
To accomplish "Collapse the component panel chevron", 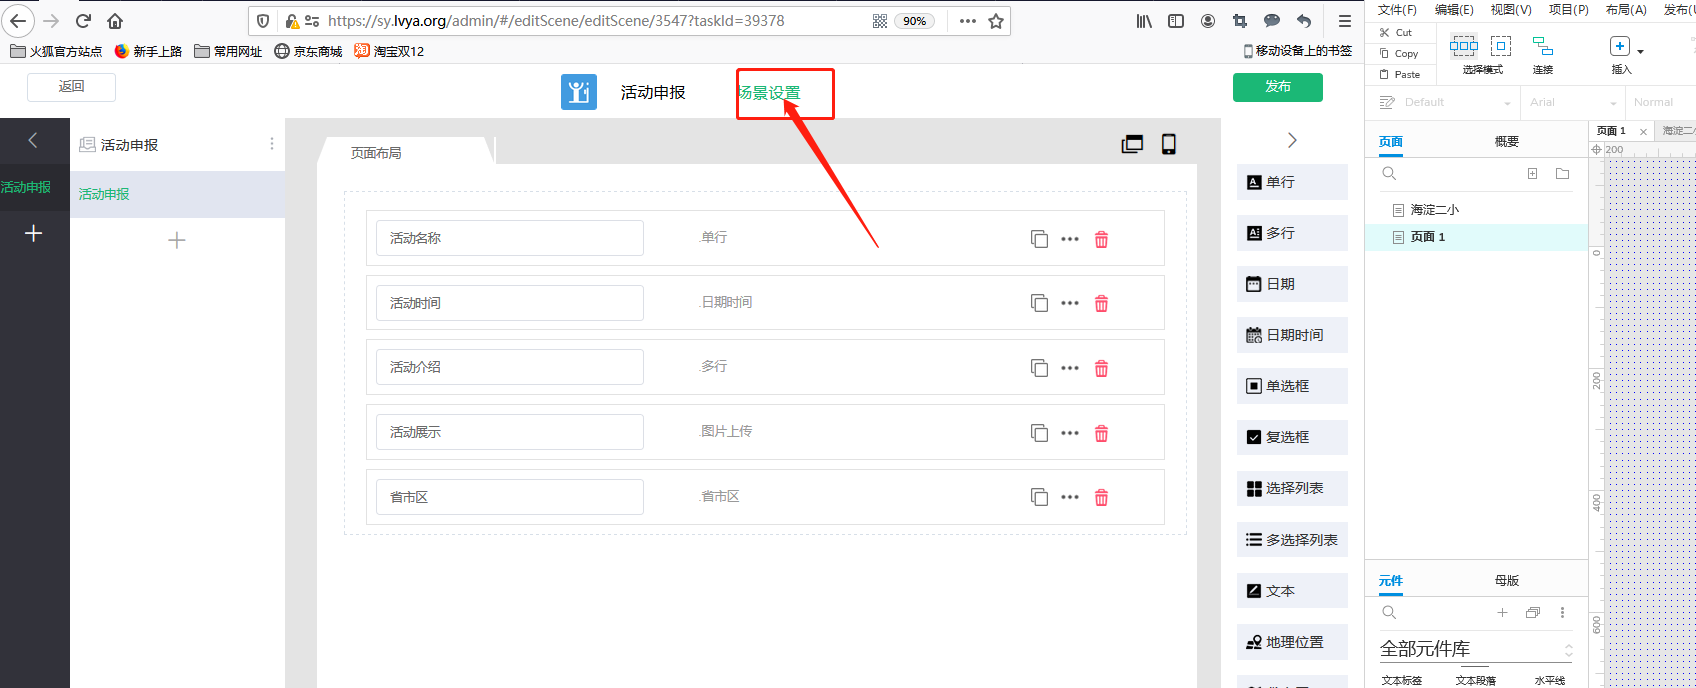I will [1292, 140].
